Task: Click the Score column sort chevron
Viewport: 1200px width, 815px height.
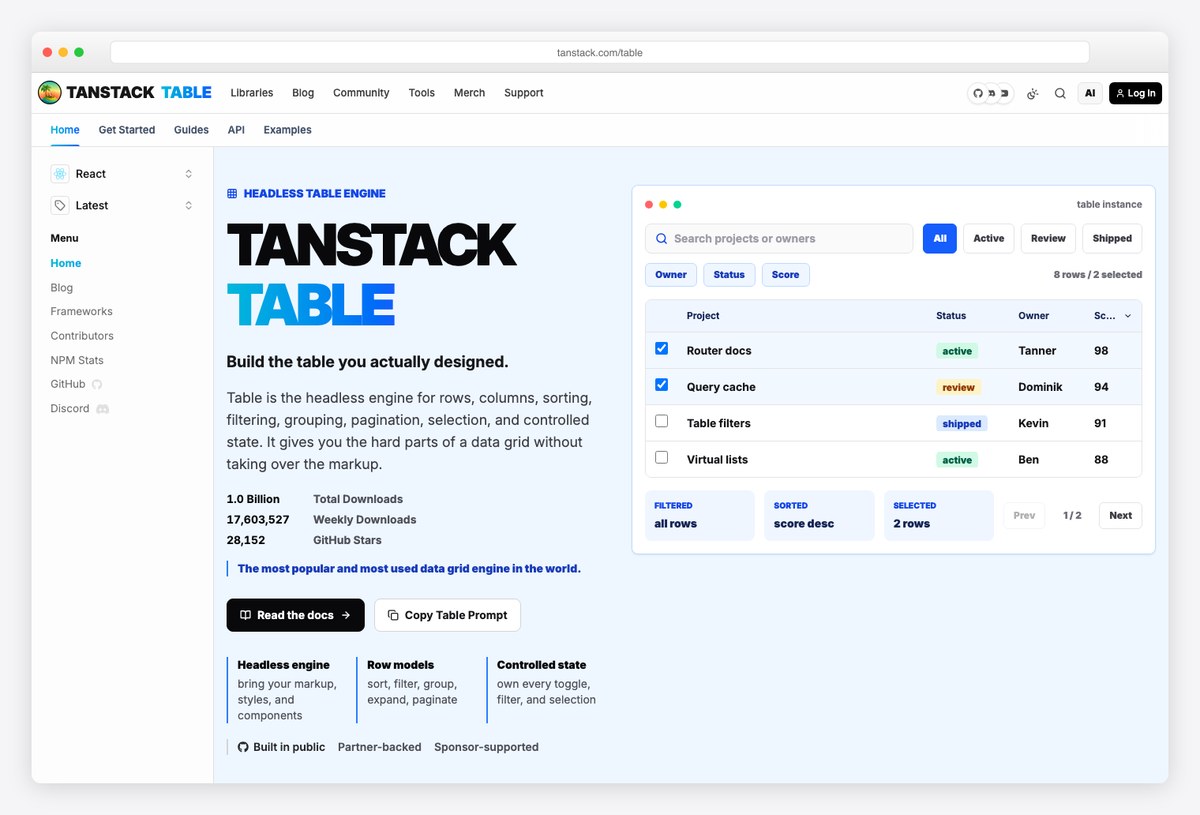Action: [x=1128, y=316]
